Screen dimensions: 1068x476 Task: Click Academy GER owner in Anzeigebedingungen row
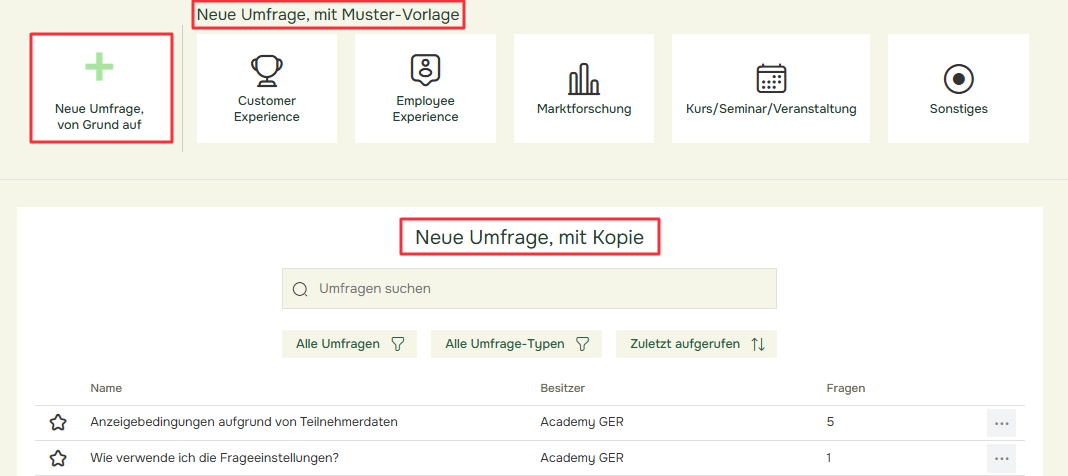[582, 422]
